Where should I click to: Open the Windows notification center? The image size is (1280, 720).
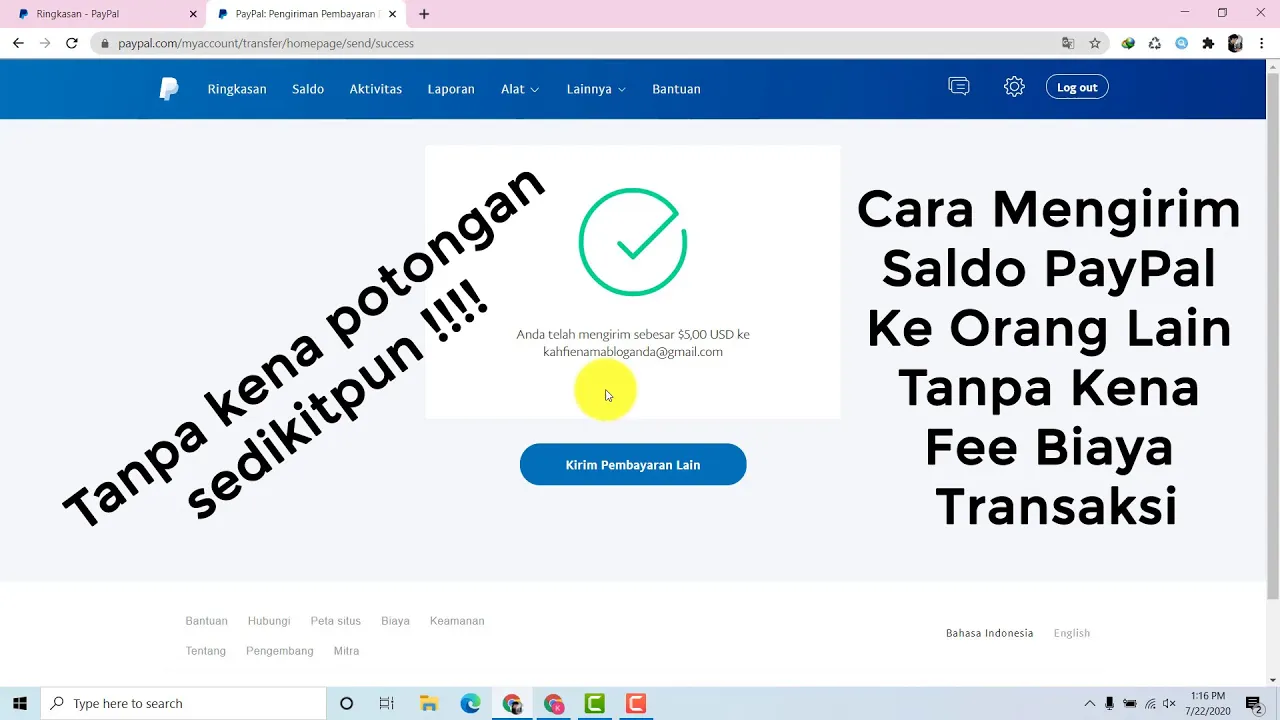1253,703
